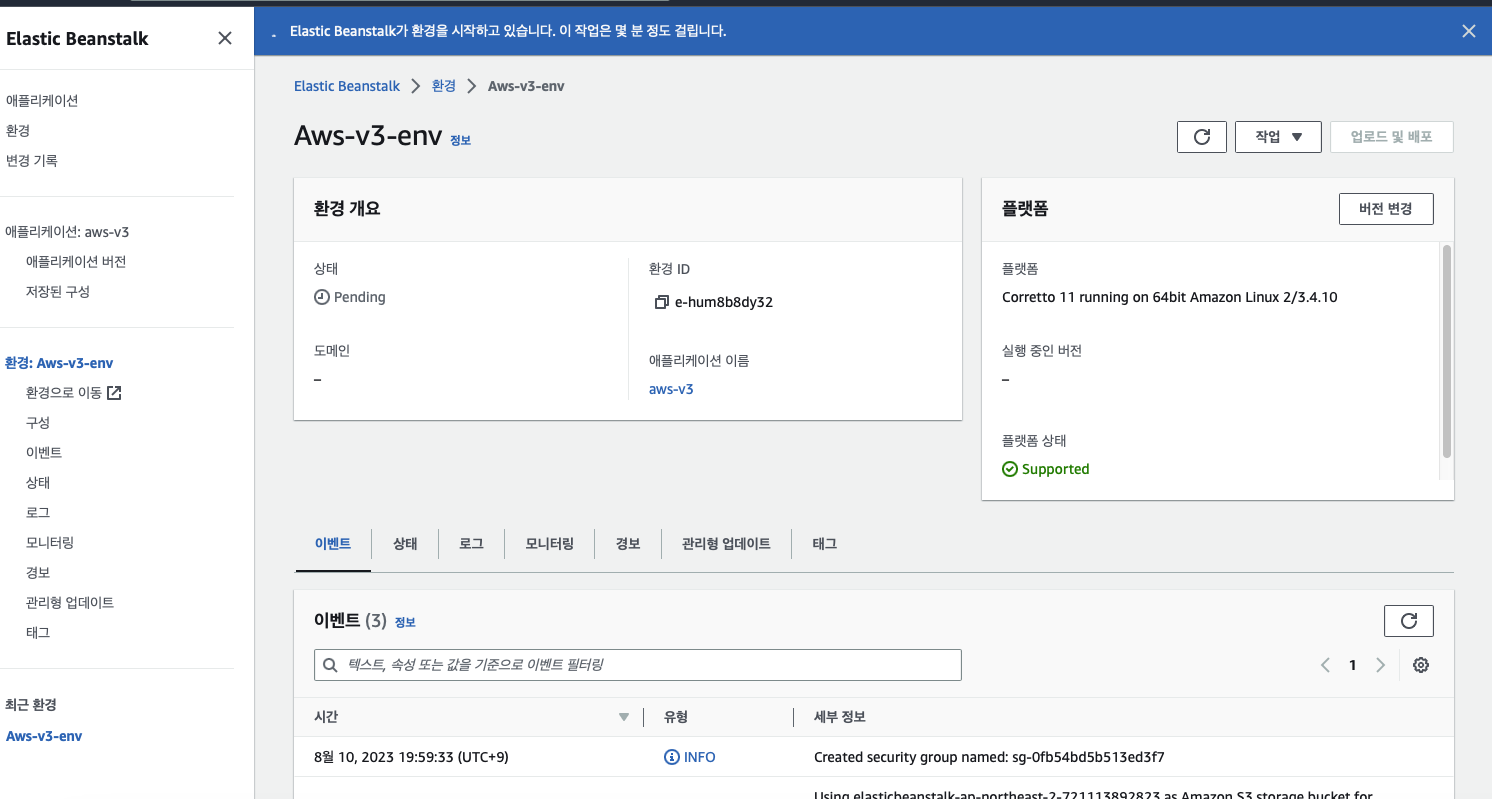The image size is (1492, 799).
Task: Open the events table settings gear
Action: click(1420, 665)
